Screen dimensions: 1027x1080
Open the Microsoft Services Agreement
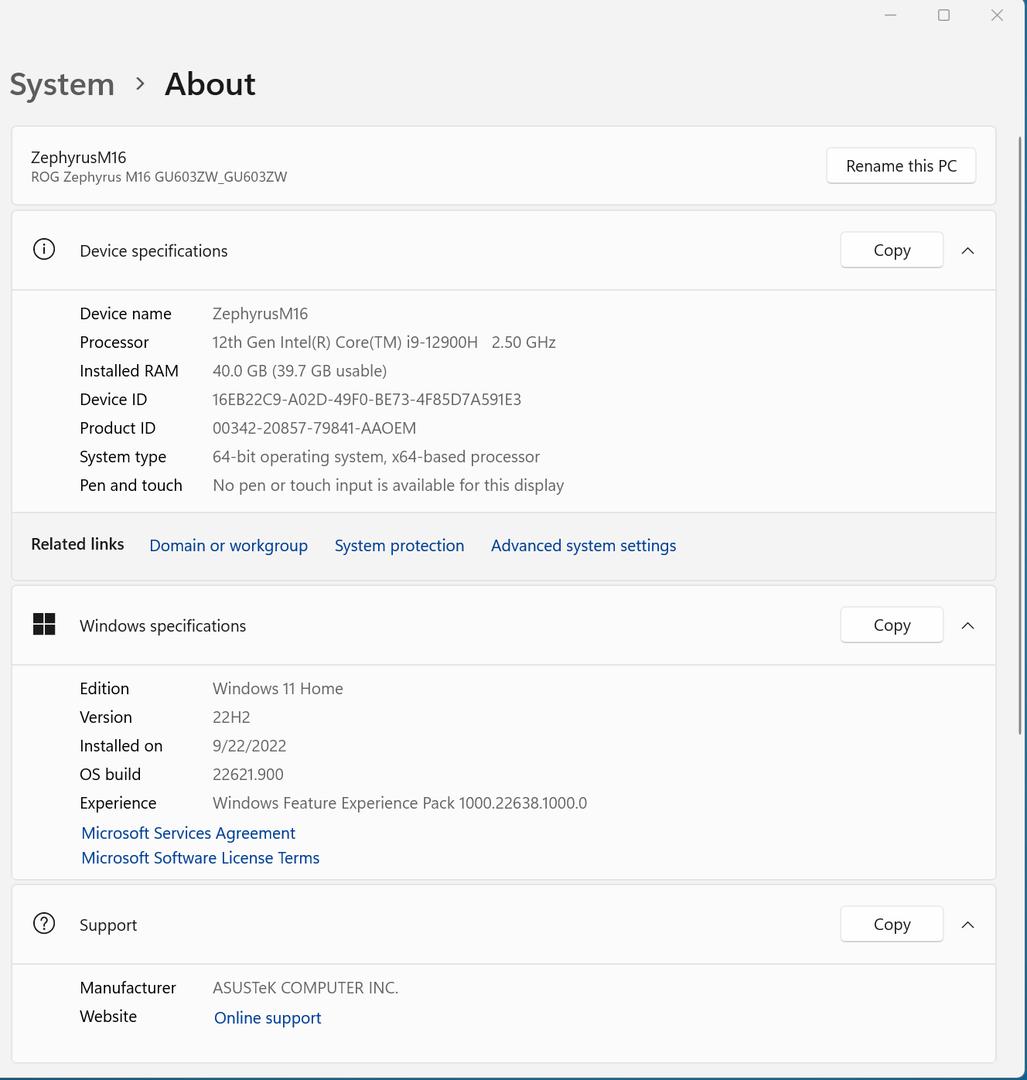click(188, 833)
